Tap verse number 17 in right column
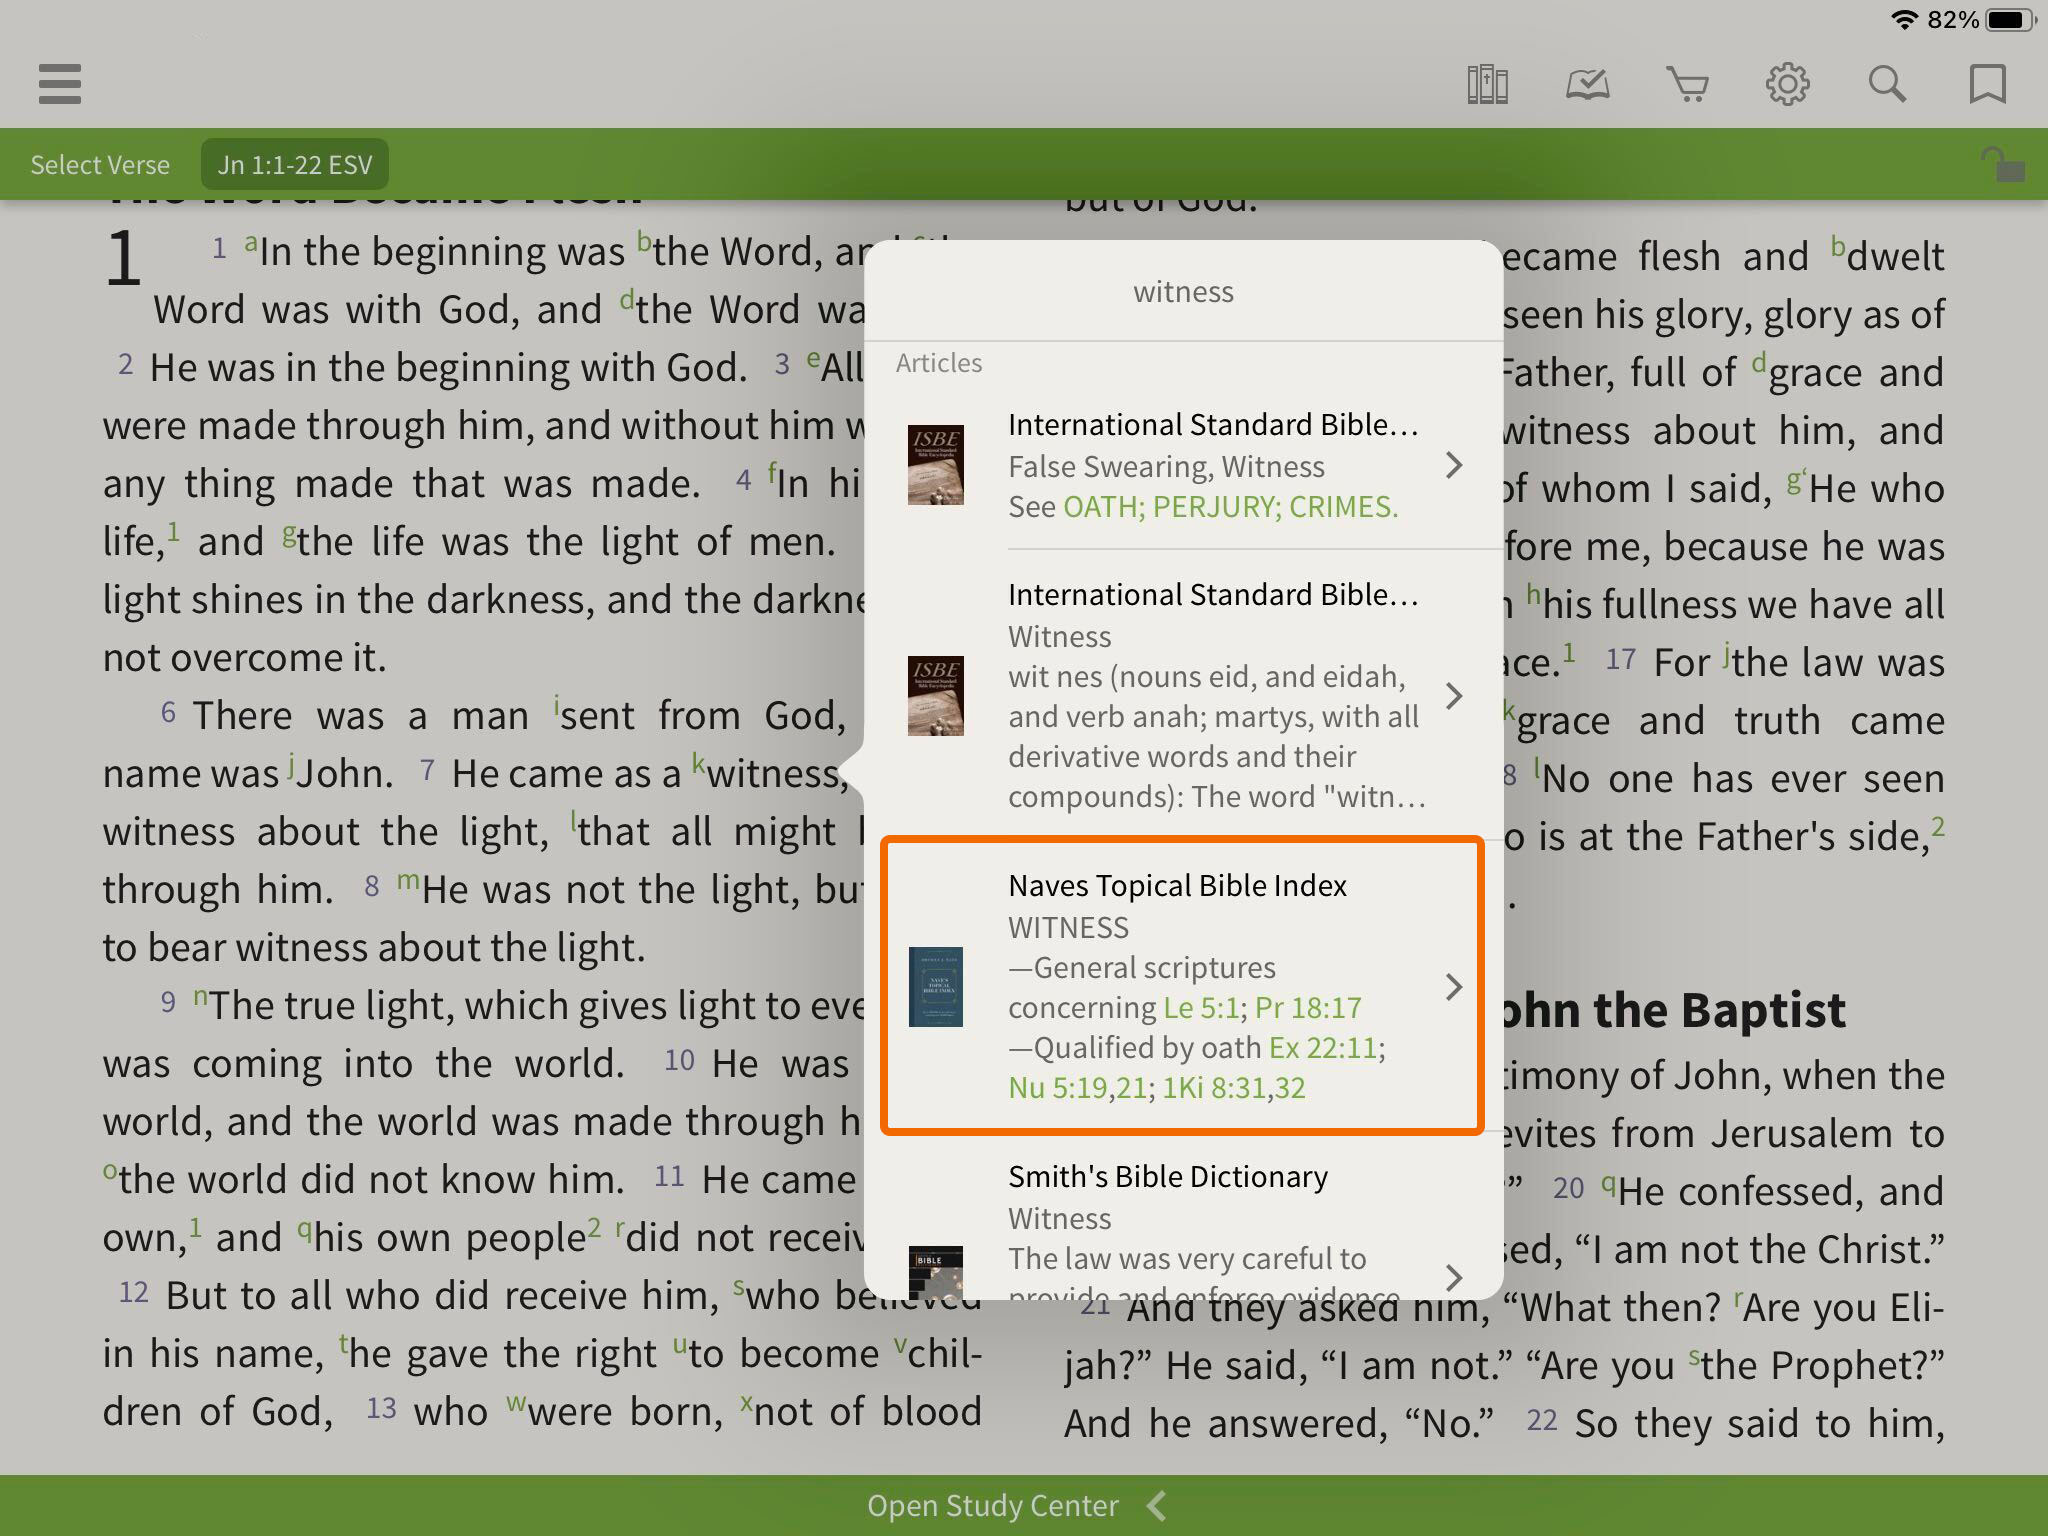This screenshot has width=2048, height=1536. pyautogui.click(x=1621, y=660)
